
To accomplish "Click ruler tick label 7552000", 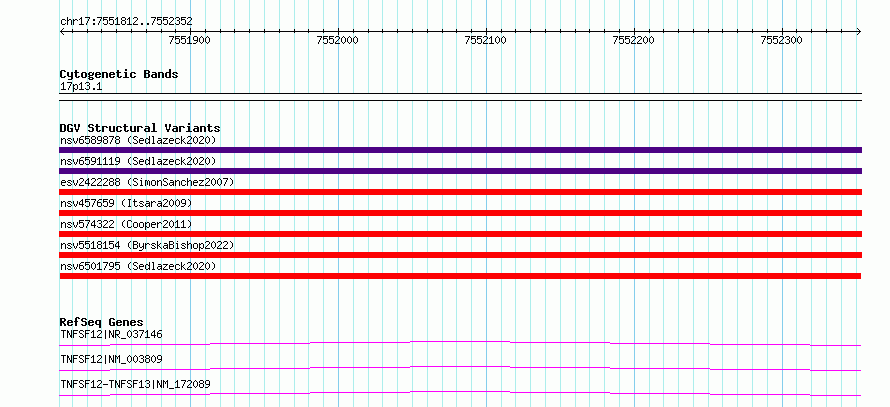I will 338,40.
